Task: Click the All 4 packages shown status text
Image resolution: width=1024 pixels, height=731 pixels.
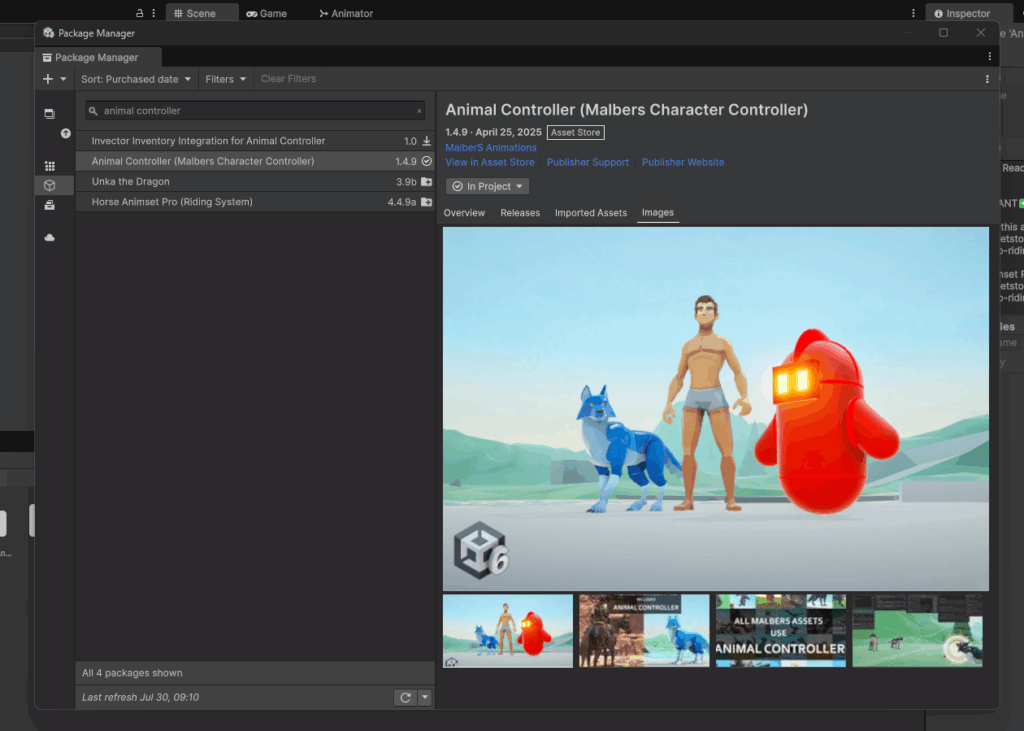Action: pos(132,673)
